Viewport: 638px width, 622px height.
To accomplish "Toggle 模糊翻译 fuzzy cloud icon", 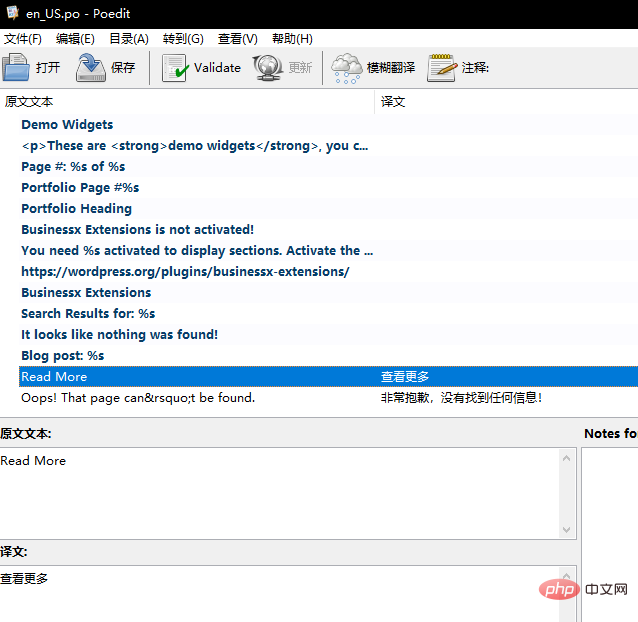I will pyautogui.click(x=346, y=68).
